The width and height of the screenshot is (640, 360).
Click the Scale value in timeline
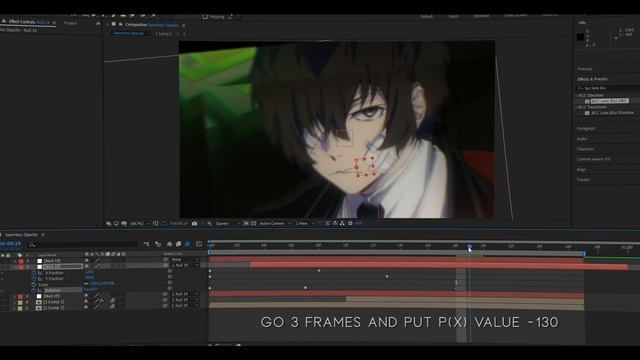point(102,283)
